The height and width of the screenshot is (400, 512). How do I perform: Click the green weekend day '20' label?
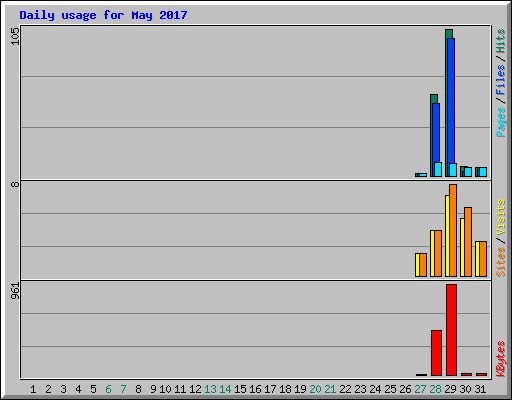[315, 389]
